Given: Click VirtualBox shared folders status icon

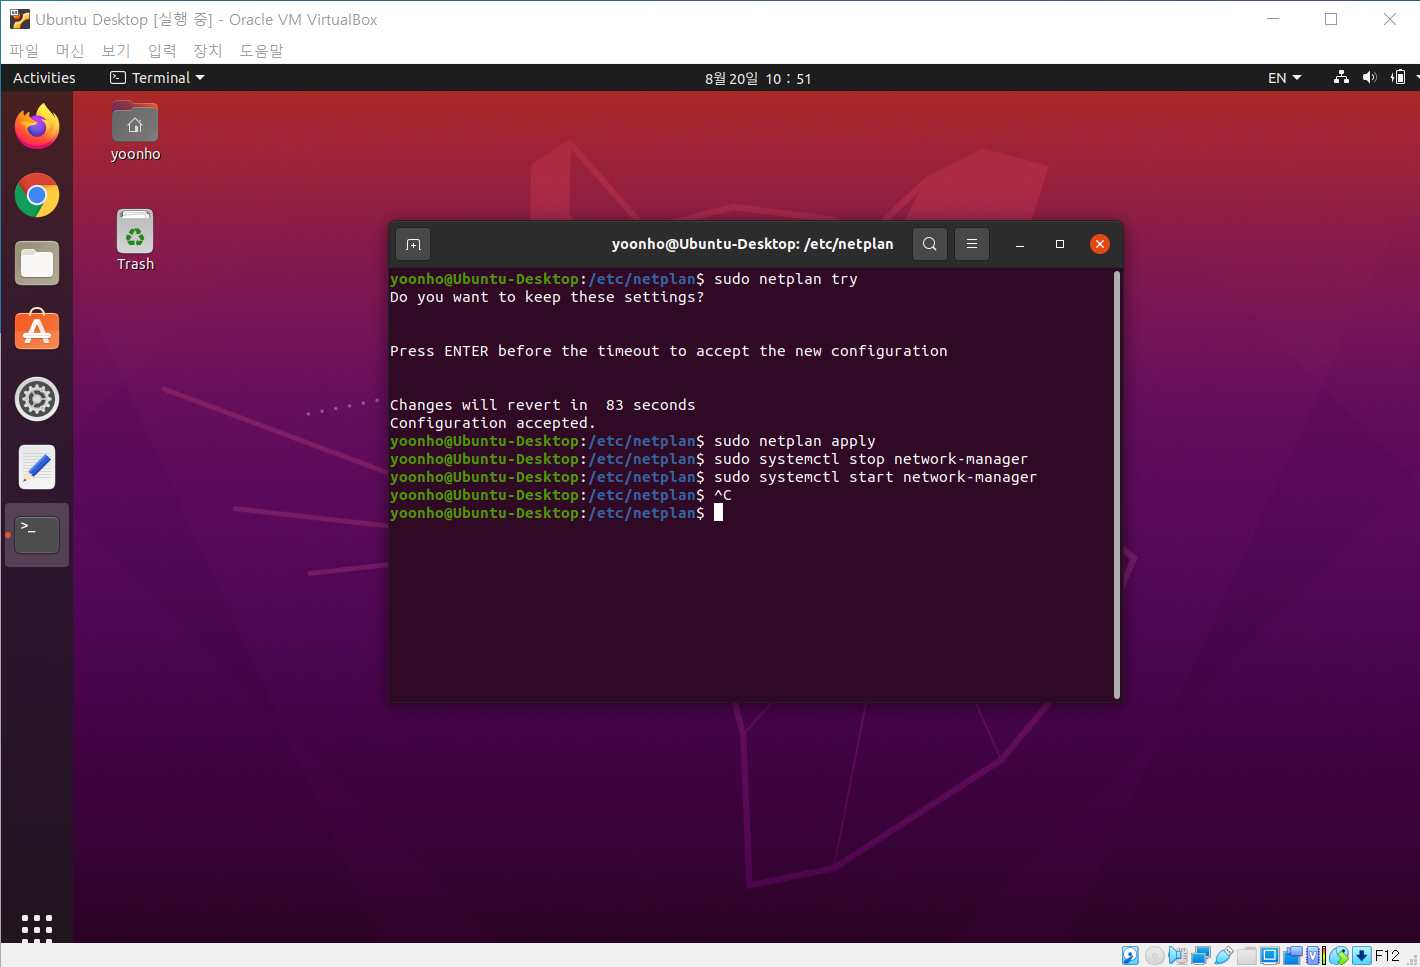Looking at the screenshot, I should (x=1247, y=955).
